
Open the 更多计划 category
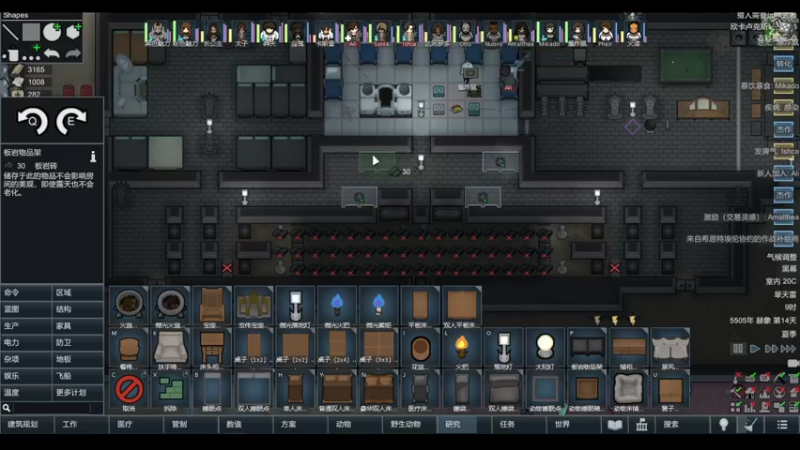pyautogui.click(x=78, y=392)
